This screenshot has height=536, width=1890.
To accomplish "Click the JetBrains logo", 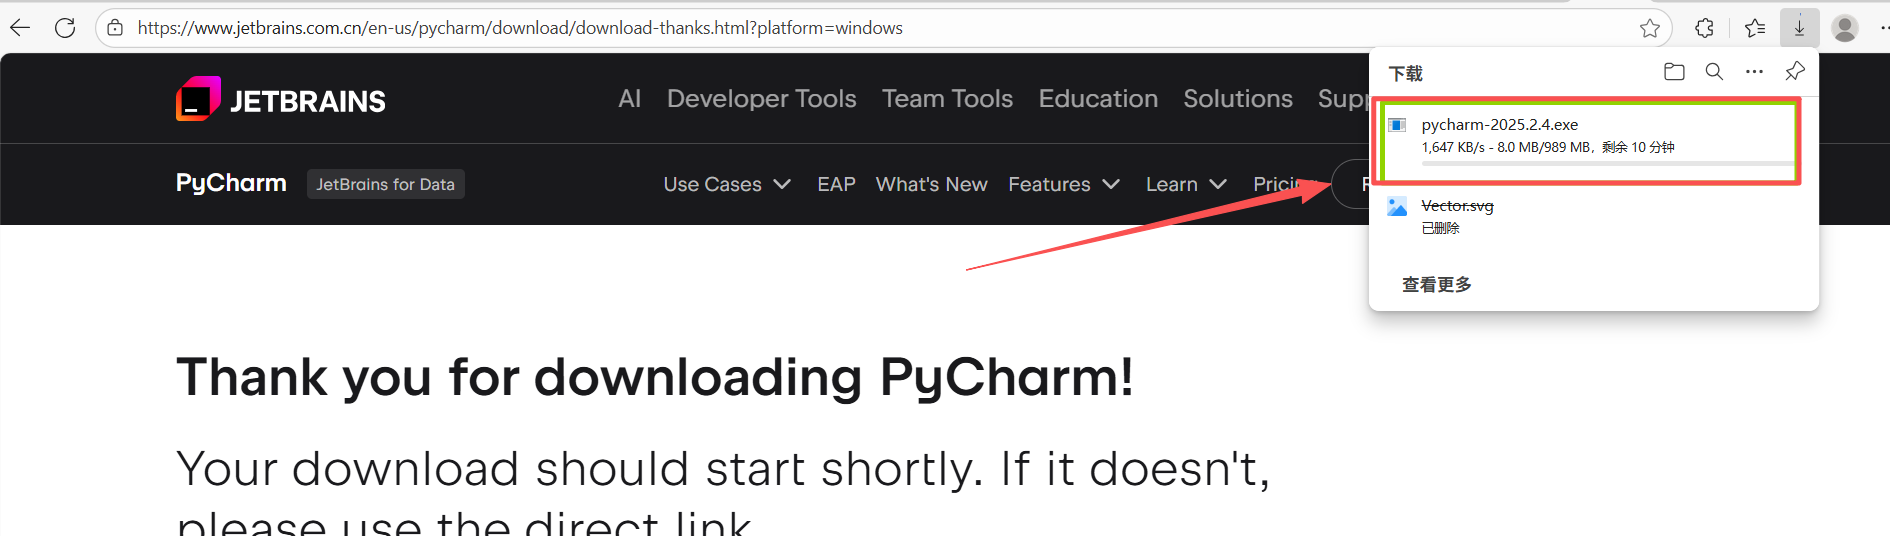I will (x=281, y=99).
